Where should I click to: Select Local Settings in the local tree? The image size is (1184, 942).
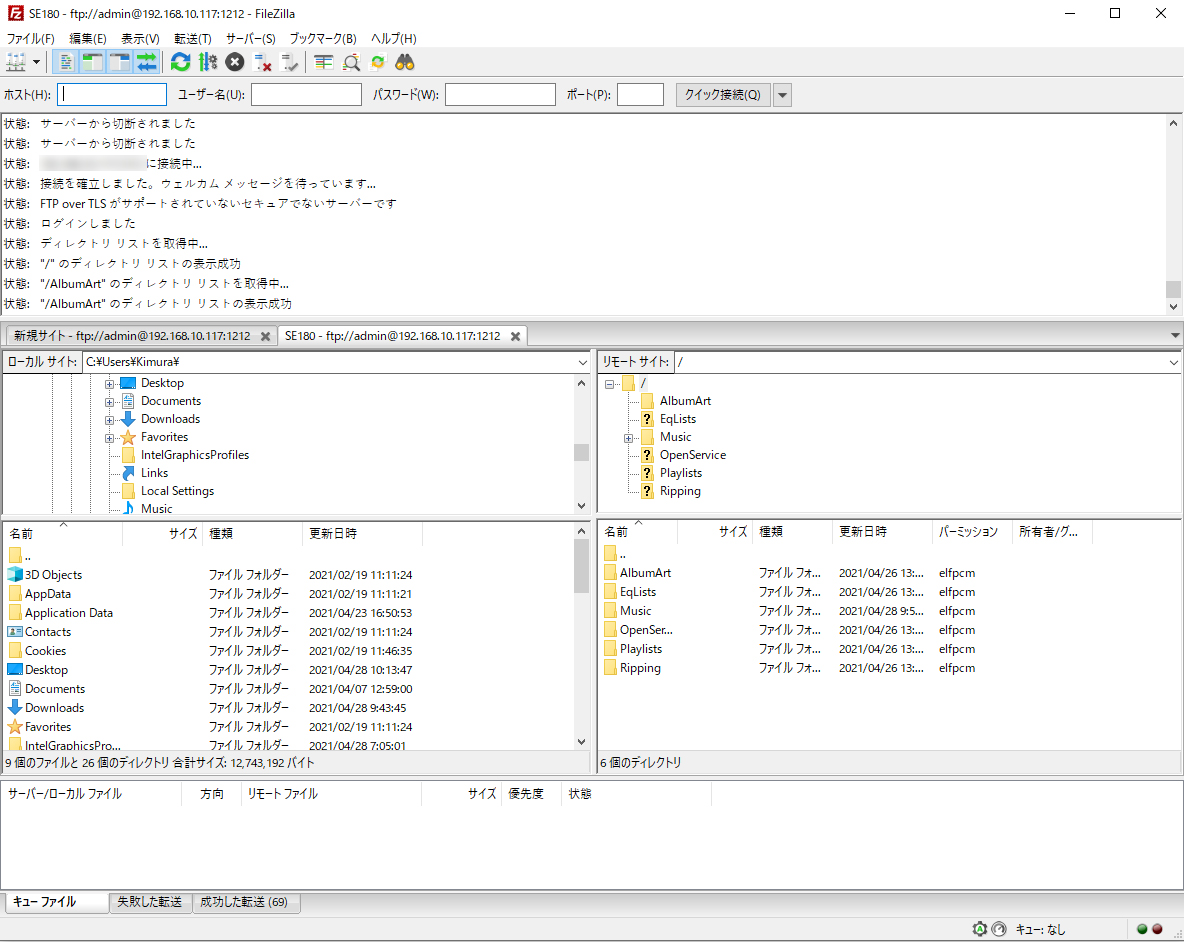point(177,491)
